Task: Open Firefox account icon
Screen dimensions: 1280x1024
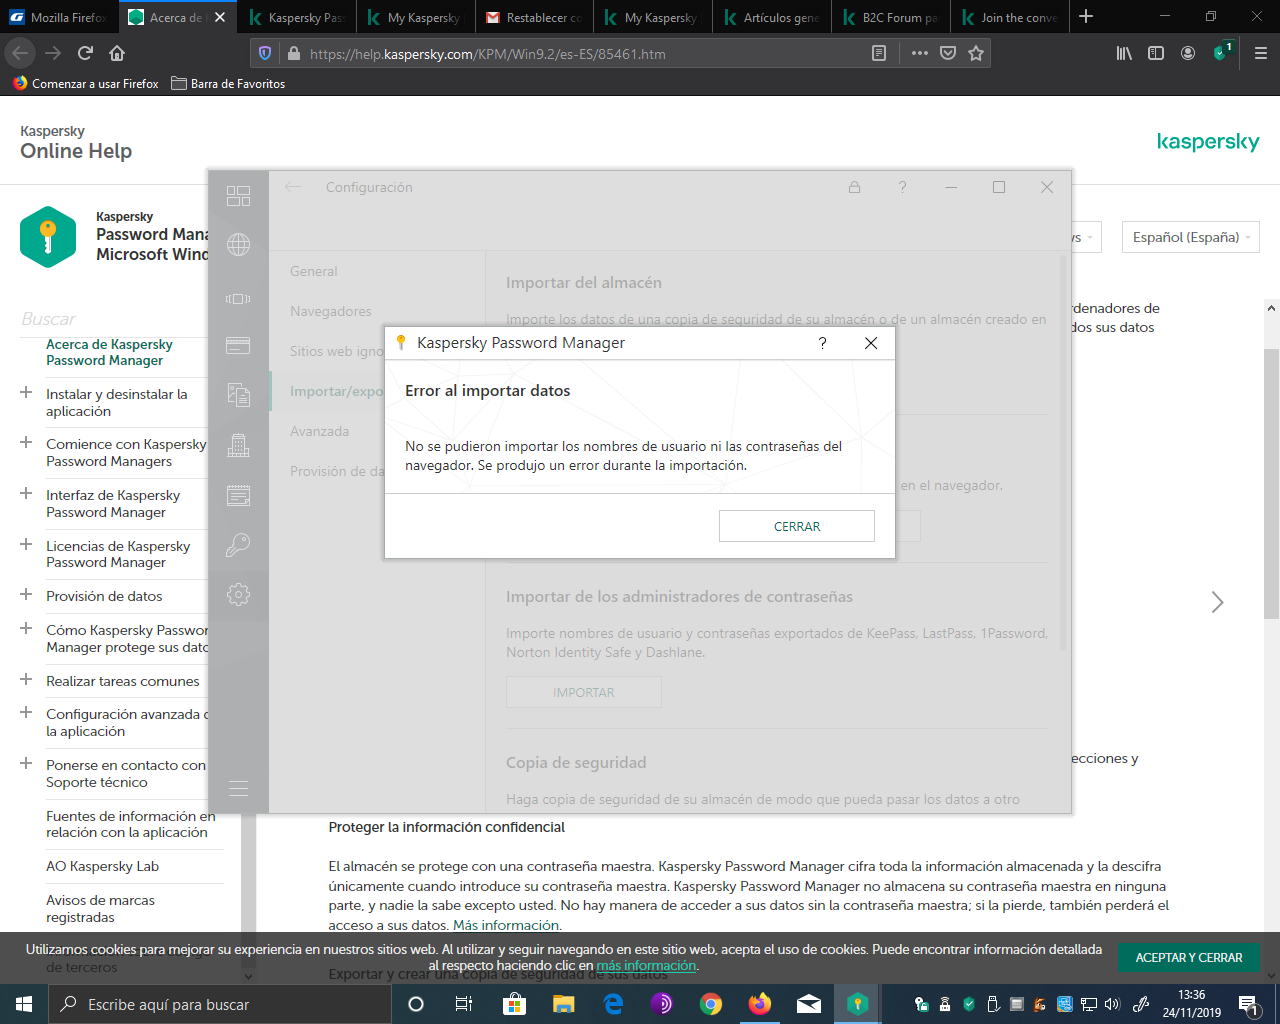Action: [x=1188, y=54]
